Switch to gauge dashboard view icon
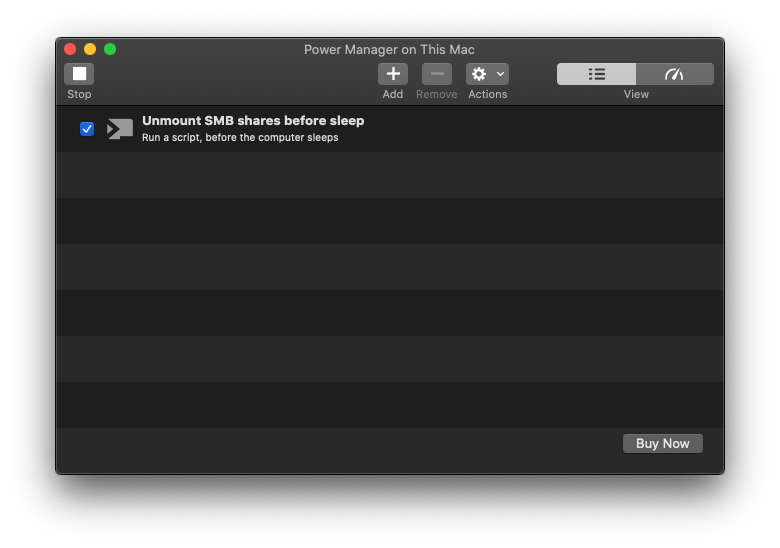780x548 pixels. (x=675, y=74)
